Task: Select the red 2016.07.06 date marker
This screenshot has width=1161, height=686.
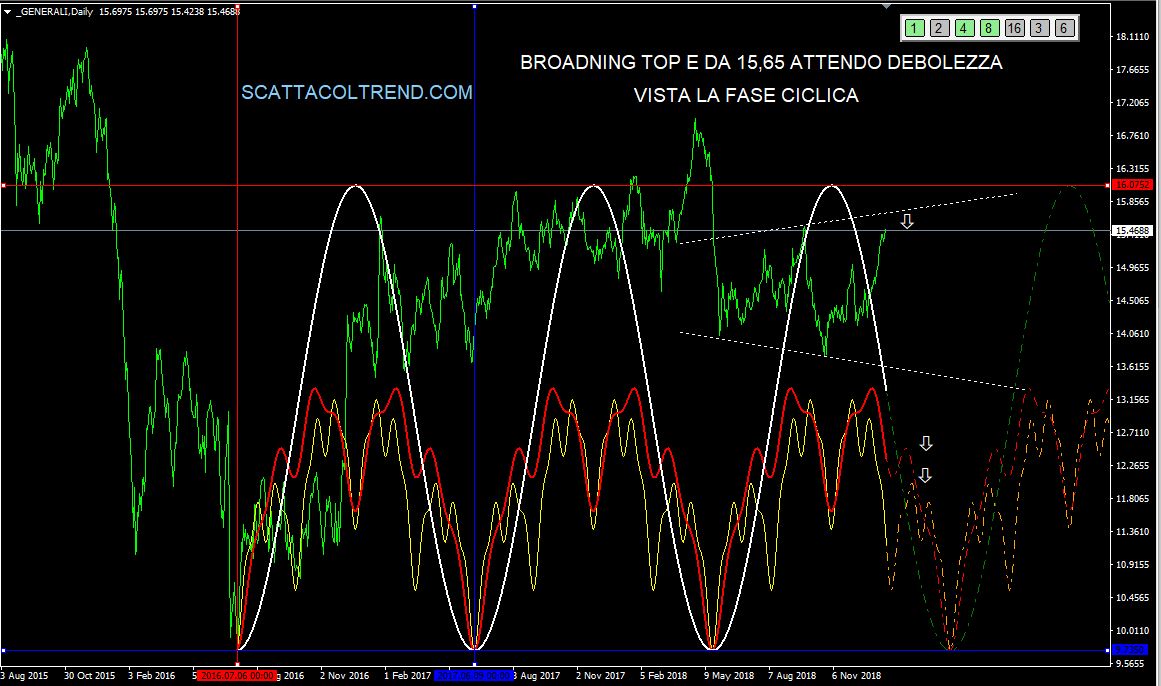Action: point(236,676)
